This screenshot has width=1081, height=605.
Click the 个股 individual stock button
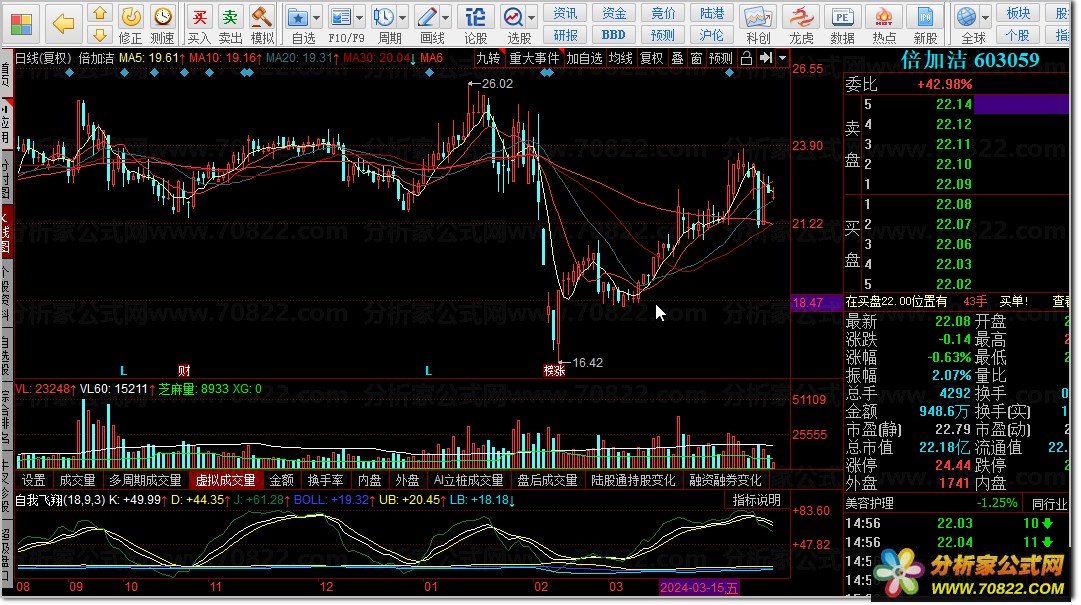pyautogui.click(x=1018, y=34)
